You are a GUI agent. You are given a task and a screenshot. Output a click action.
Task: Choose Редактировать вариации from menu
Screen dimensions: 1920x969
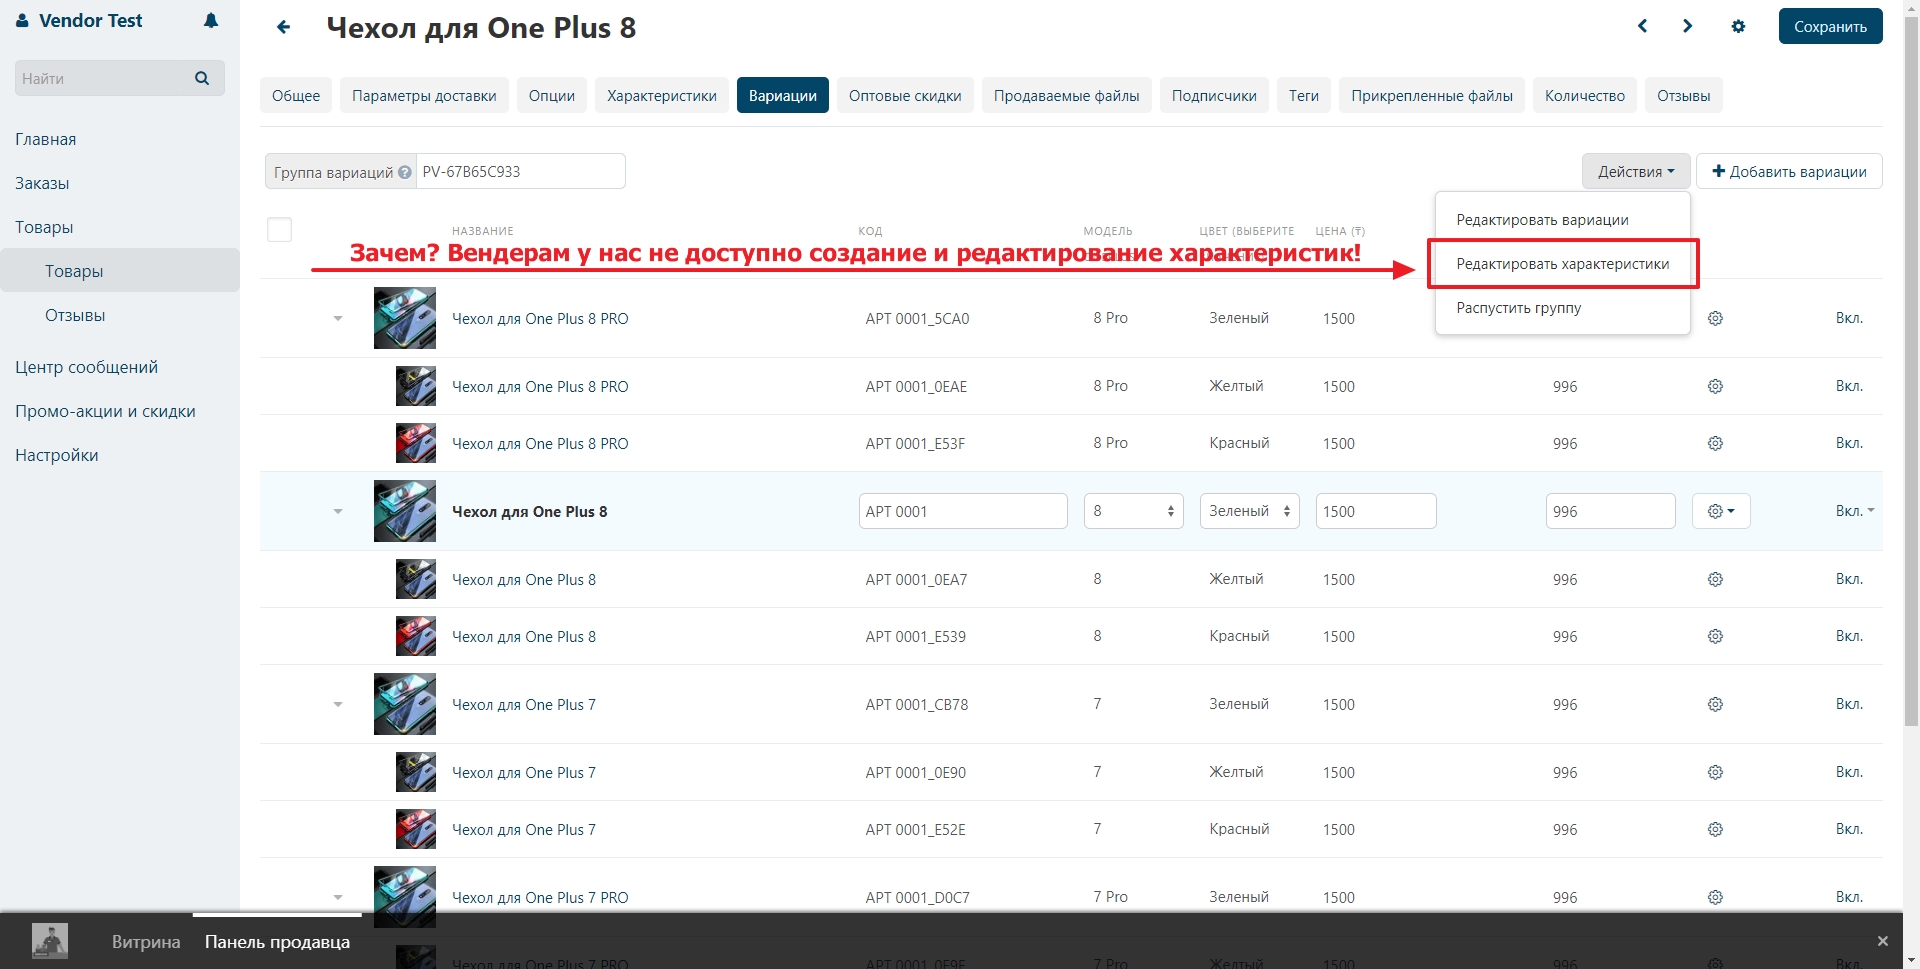(1563, 220)
